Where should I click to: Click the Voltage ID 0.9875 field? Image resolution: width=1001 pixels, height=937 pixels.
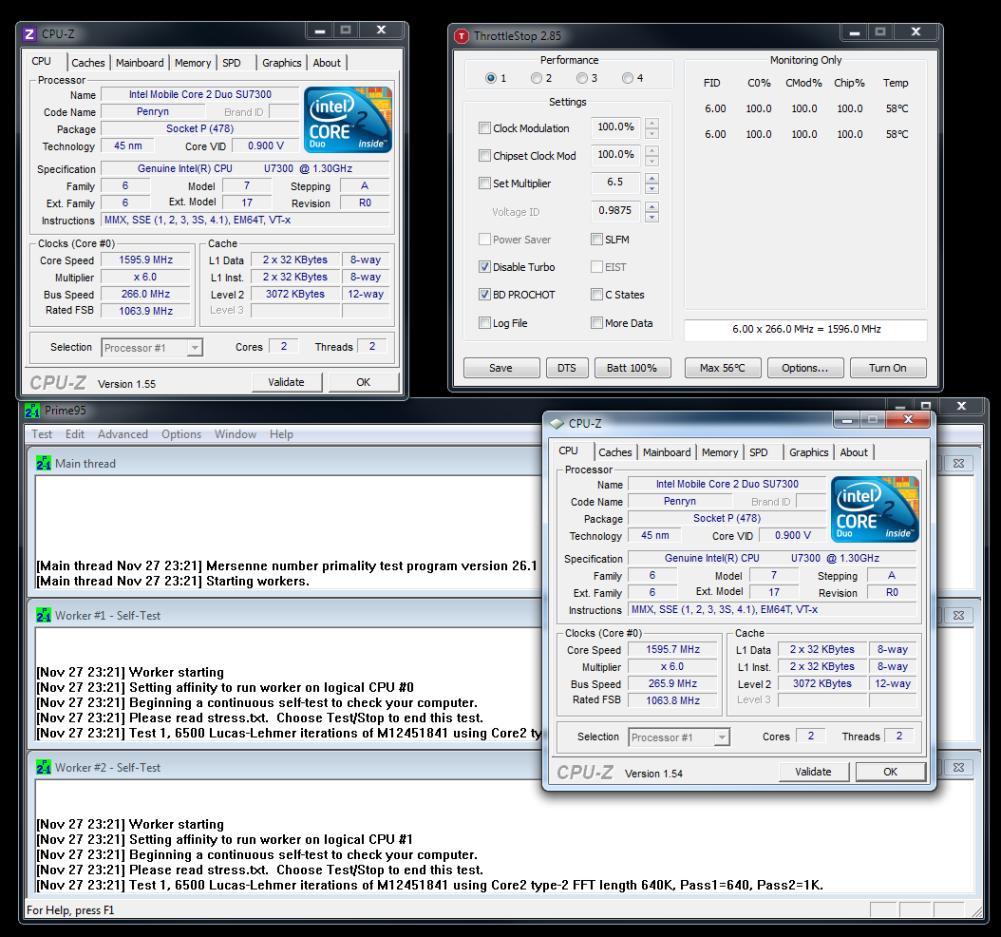pyautogui.click(x=615, y=211)
